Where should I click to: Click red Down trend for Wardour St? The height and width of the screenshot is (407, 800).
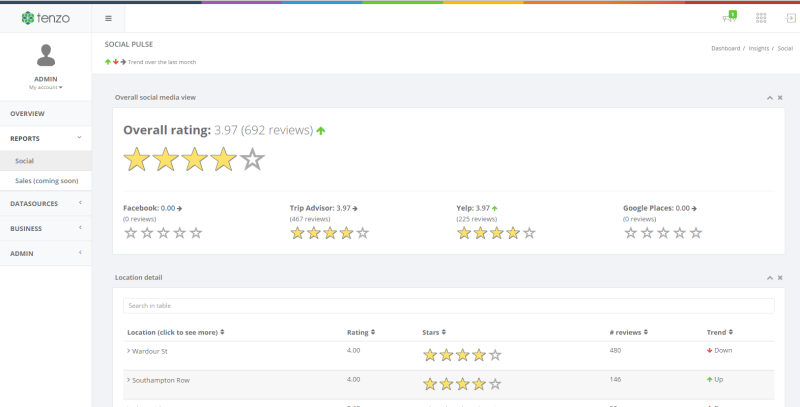719,350
